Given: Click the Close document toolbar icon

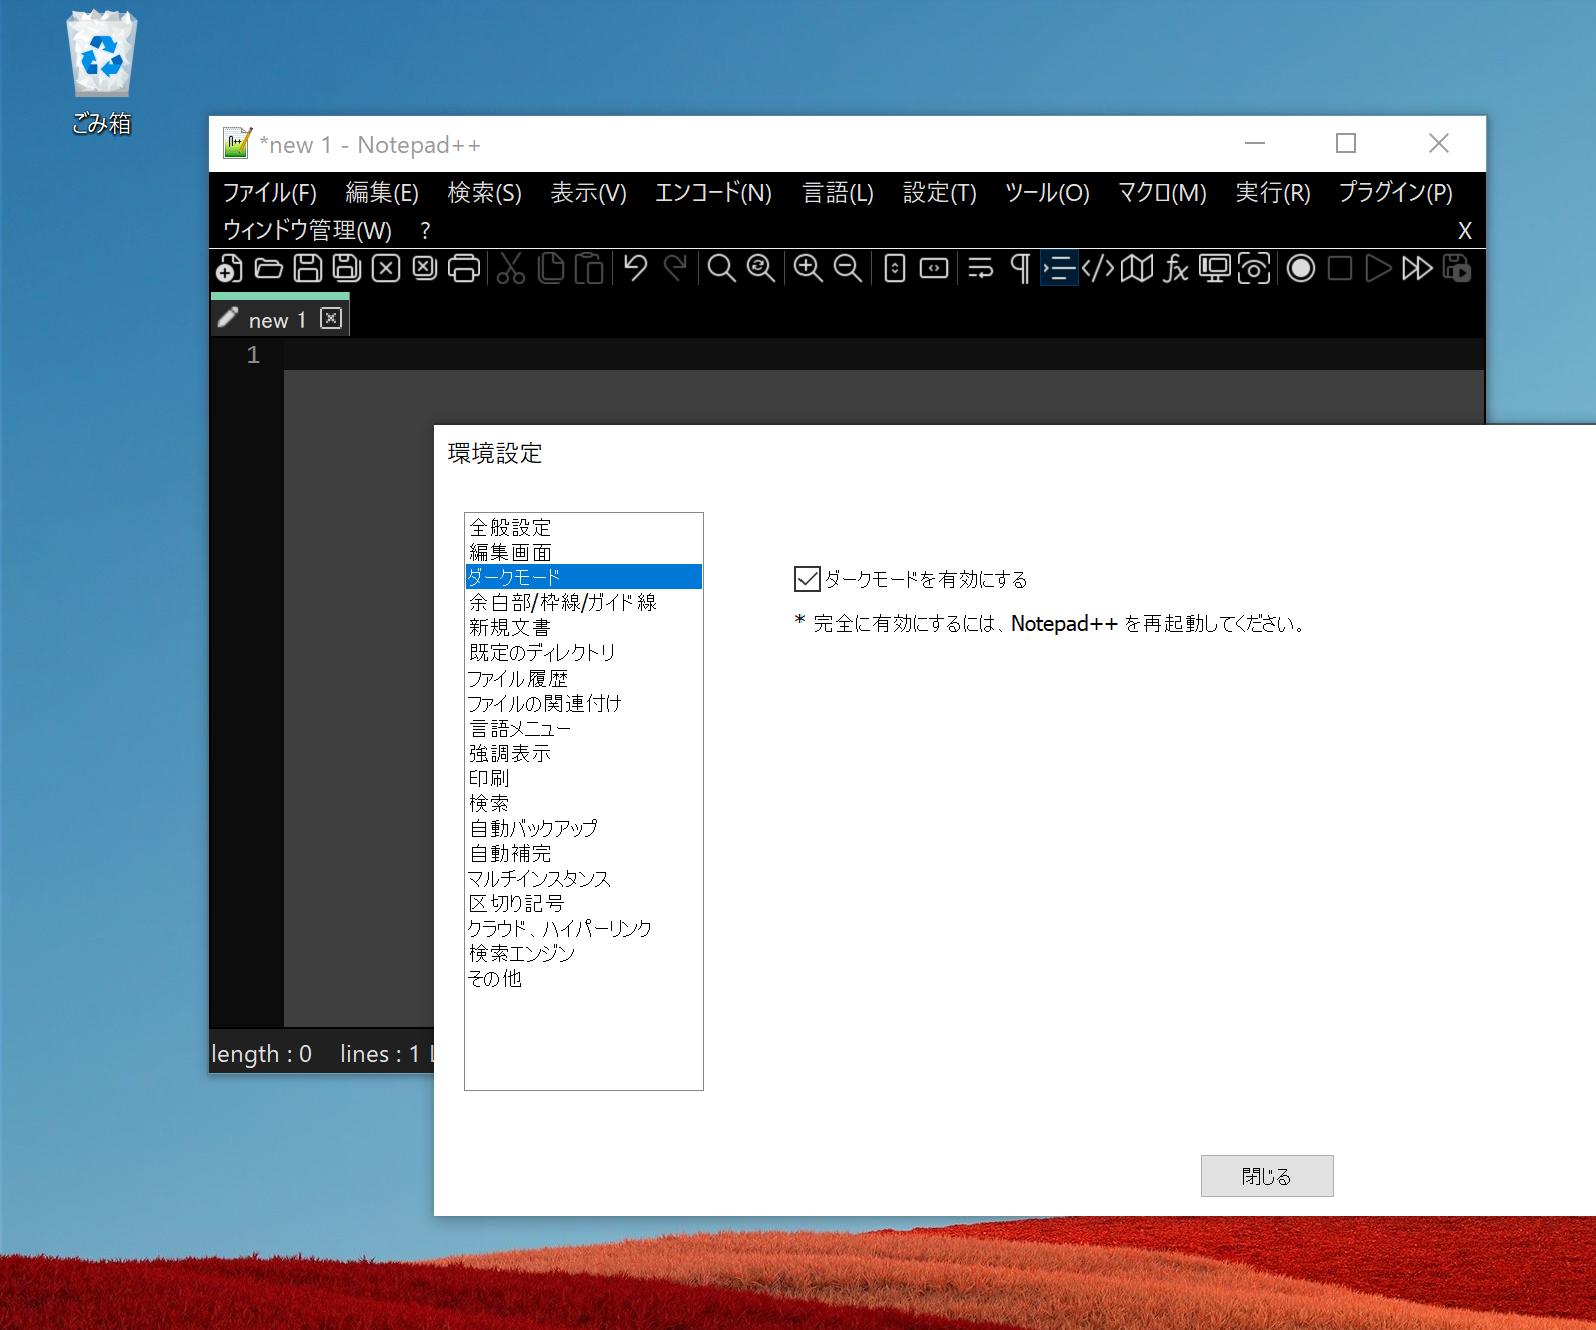Looking at the screenshot, I should (x=386, y=268).
